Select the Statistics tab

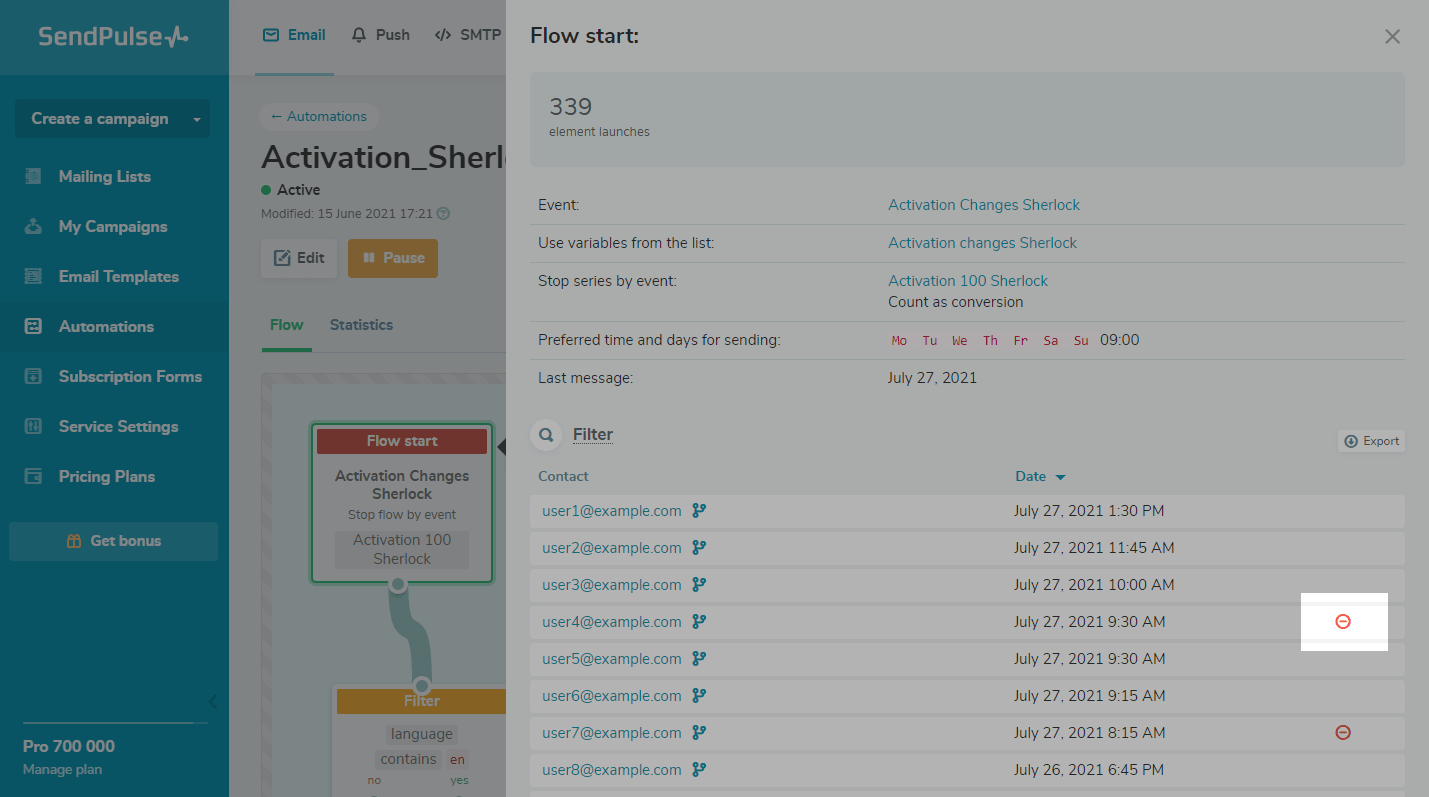(361, 325)
